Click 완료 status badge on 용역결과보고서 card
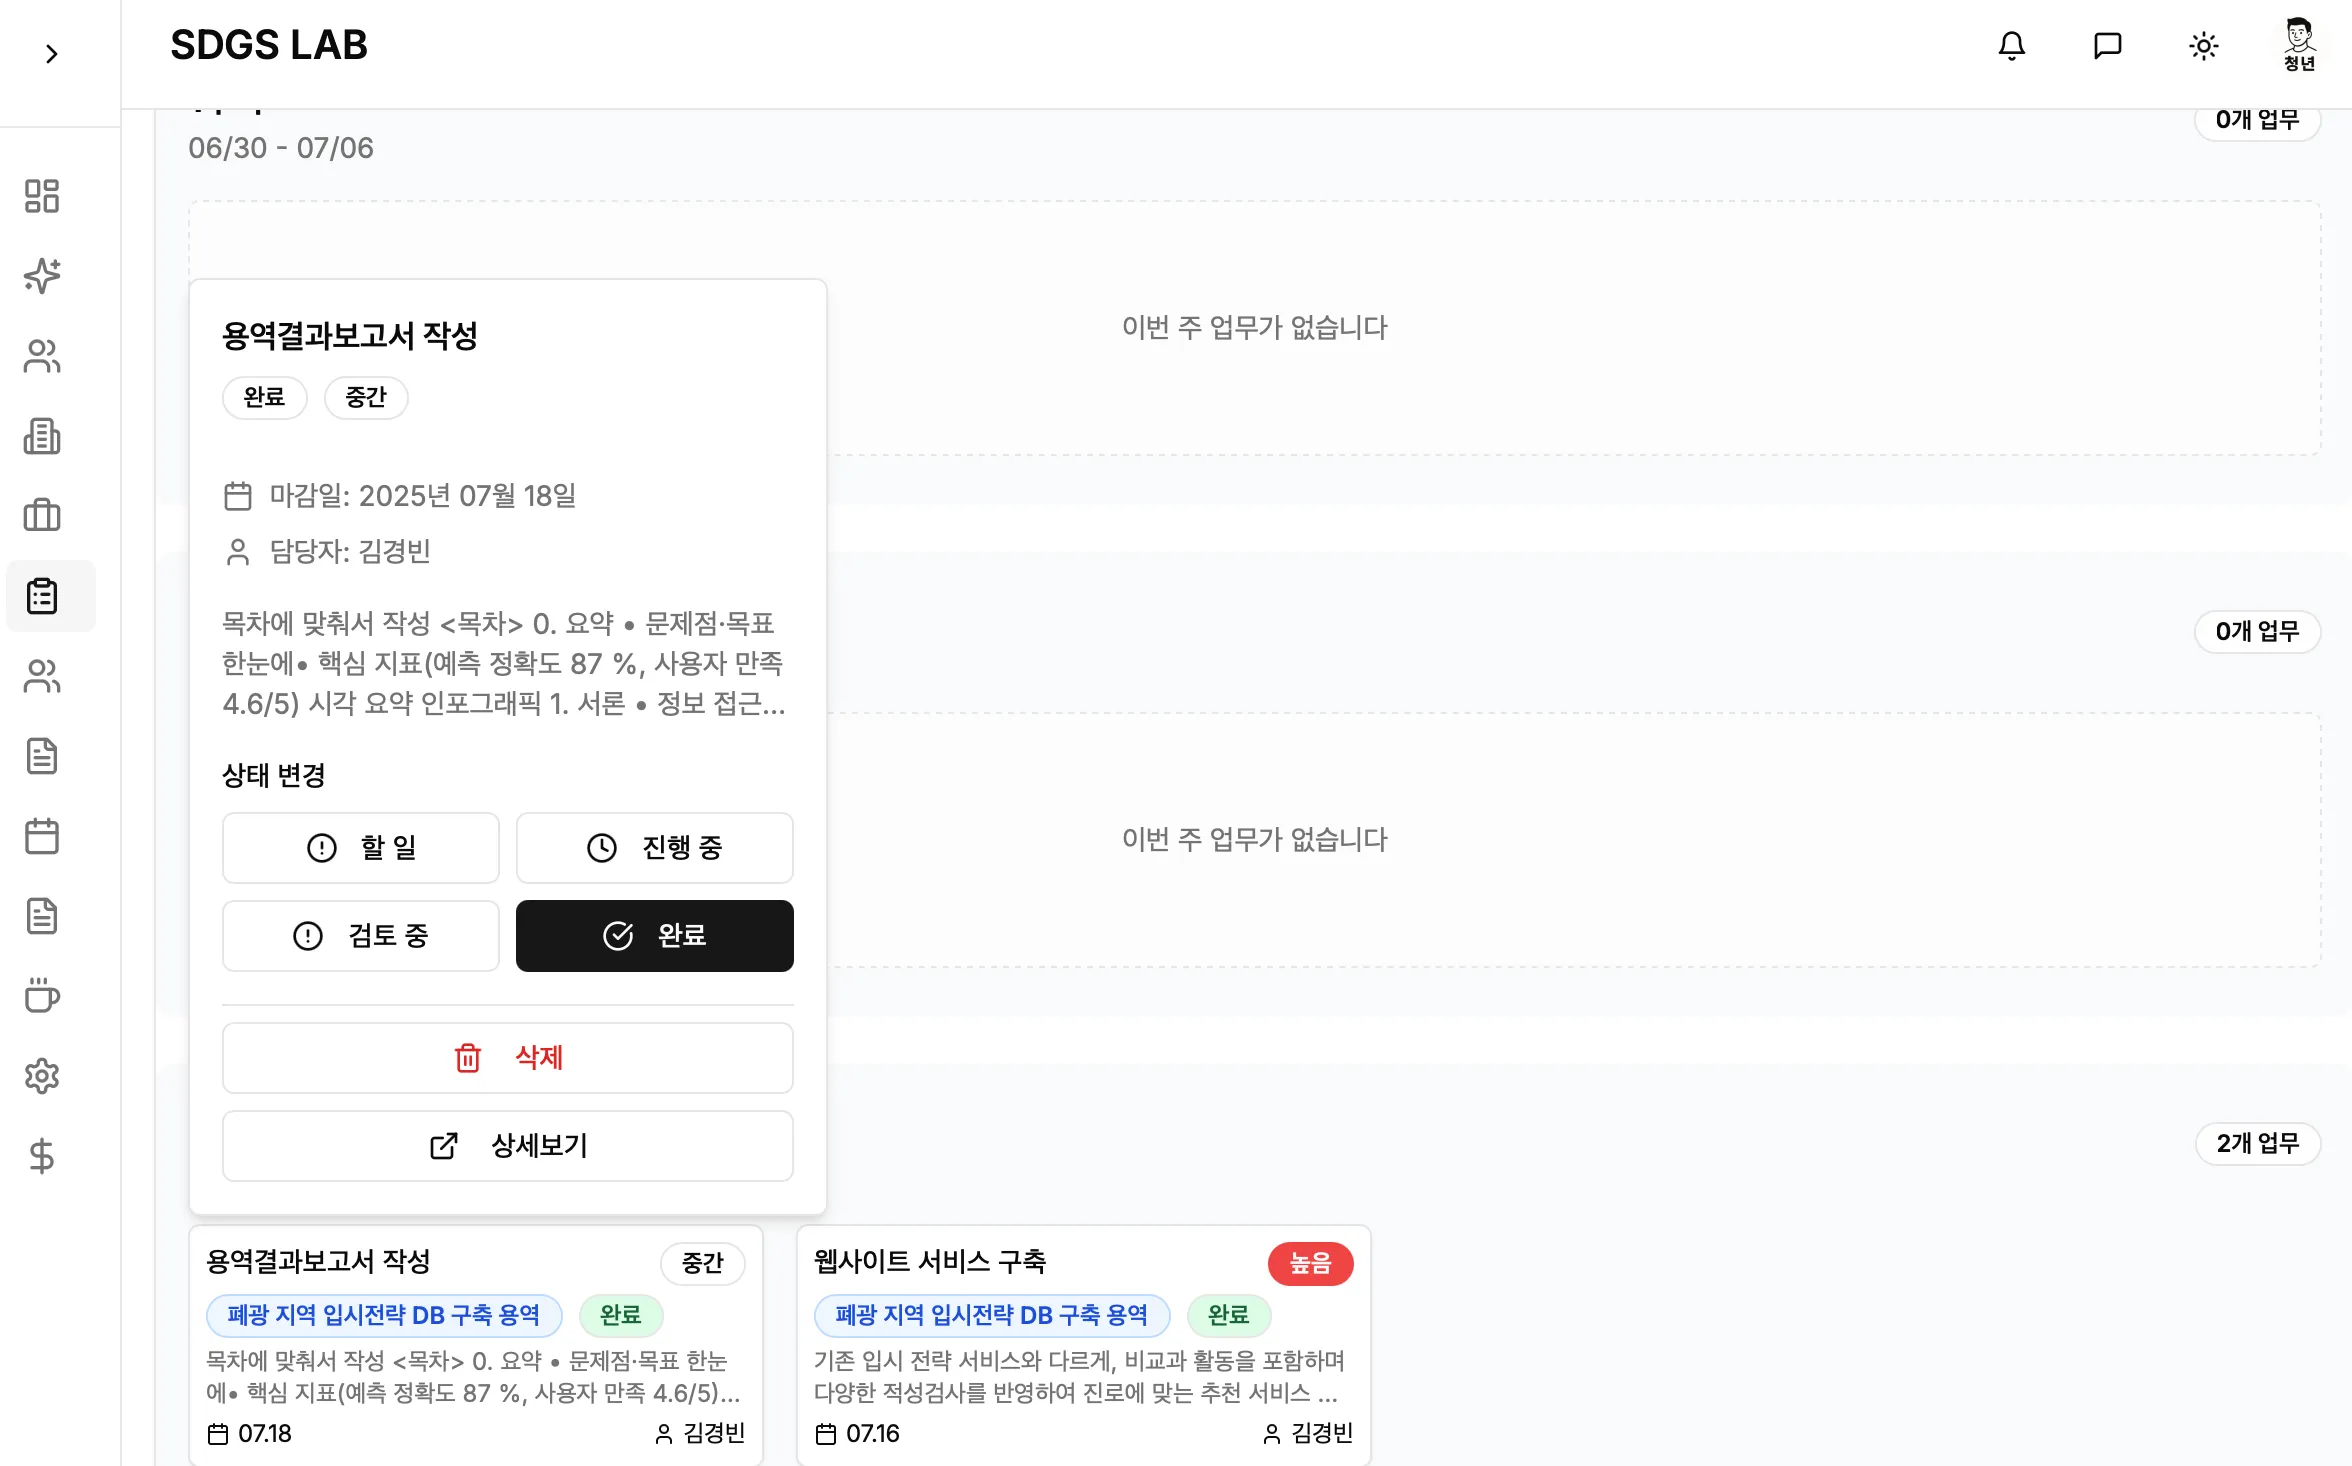The image size is (2352, 1466). (621, 1316)
